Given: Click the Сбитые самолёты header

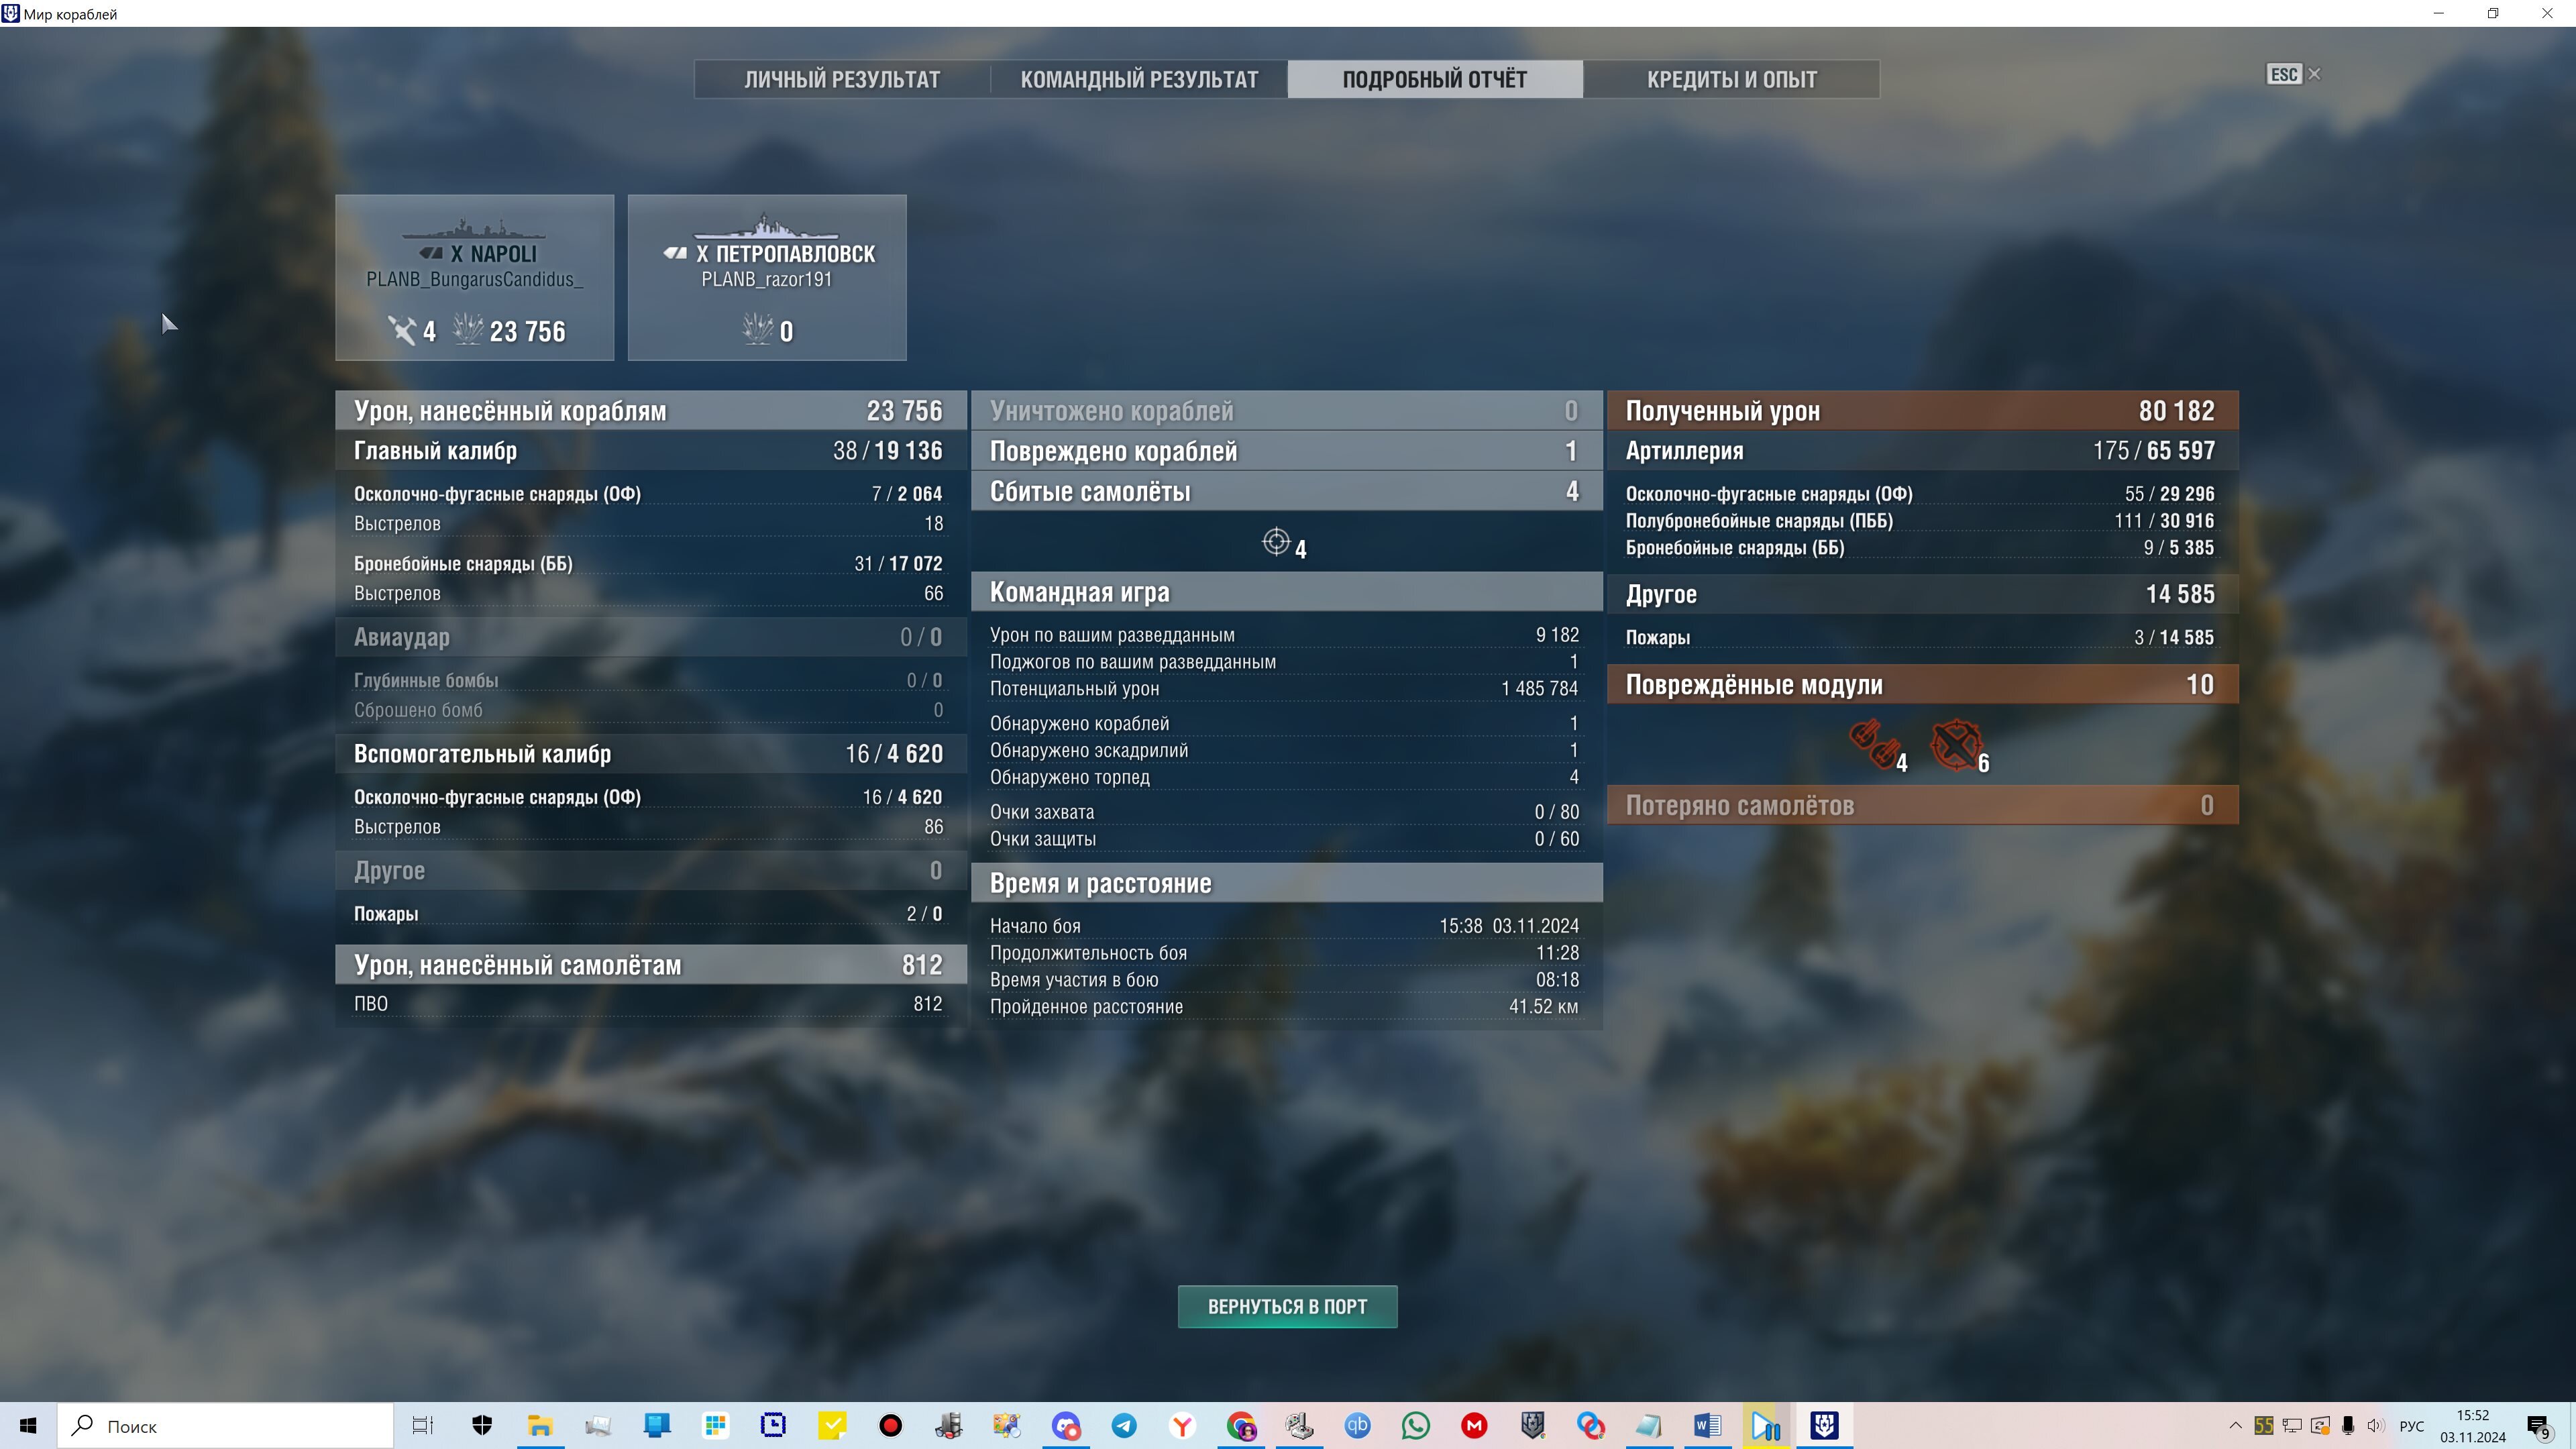Looking at the screenshot, I should tap(1286, 491).
